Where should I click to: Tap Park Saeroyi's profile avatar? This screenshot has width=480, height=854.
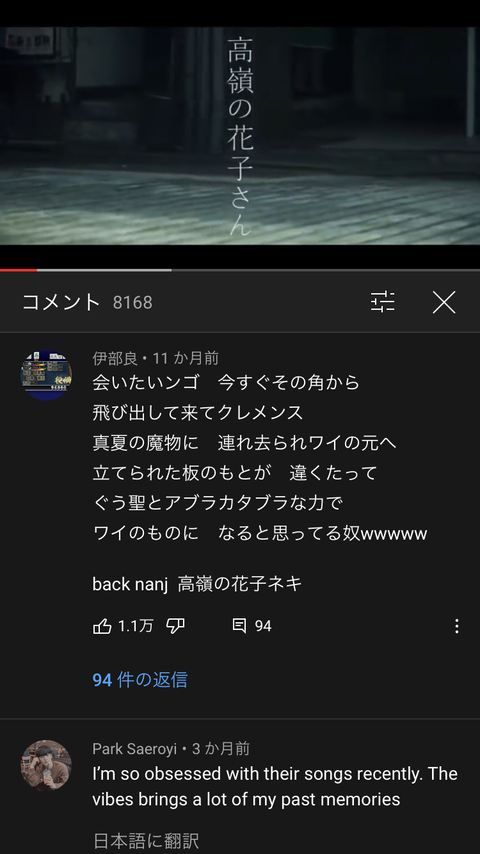pyautogui.click(x=46, y=765)
